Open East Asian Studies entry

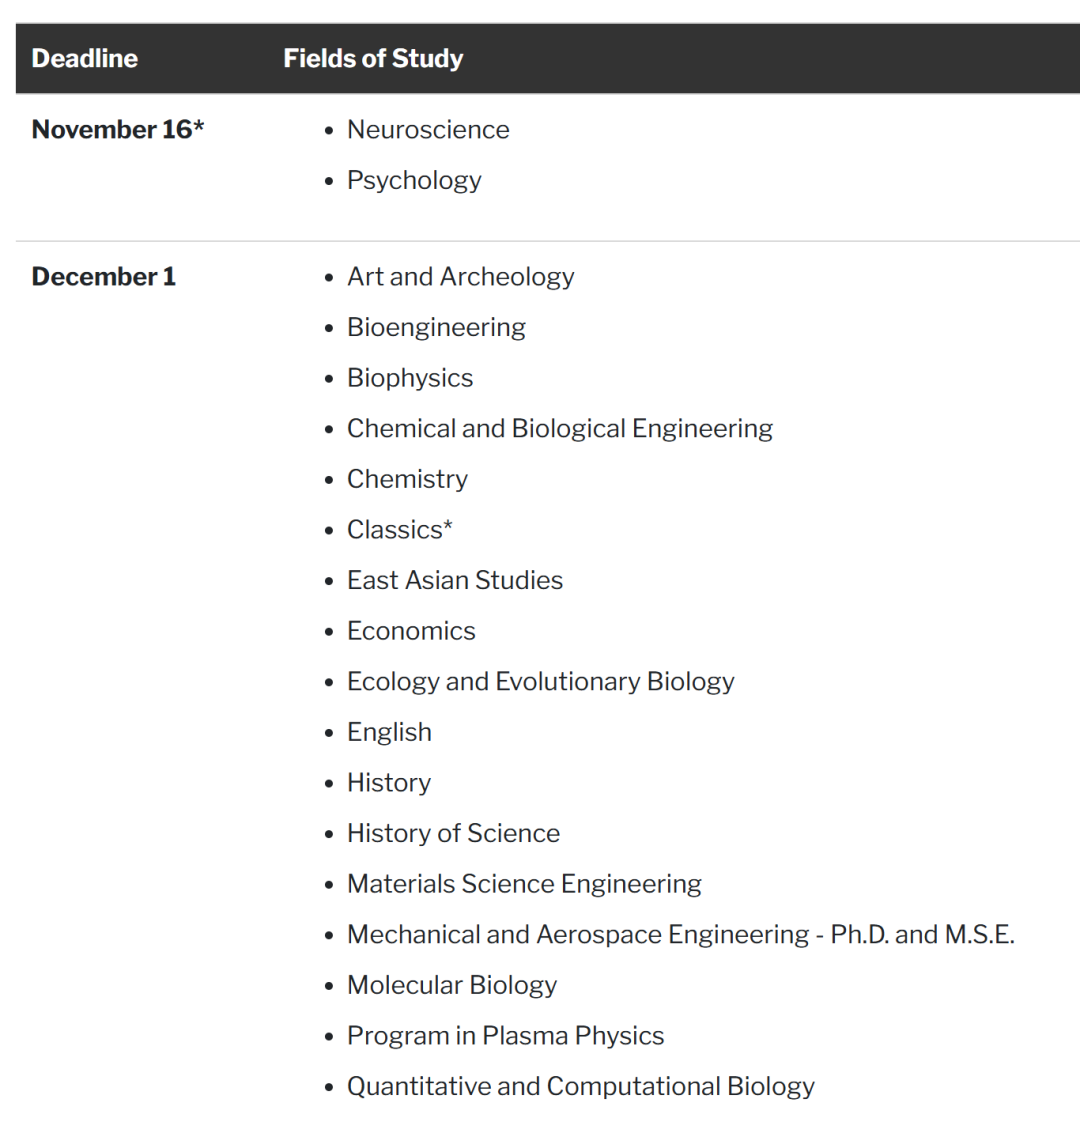(x=454, y=581)
